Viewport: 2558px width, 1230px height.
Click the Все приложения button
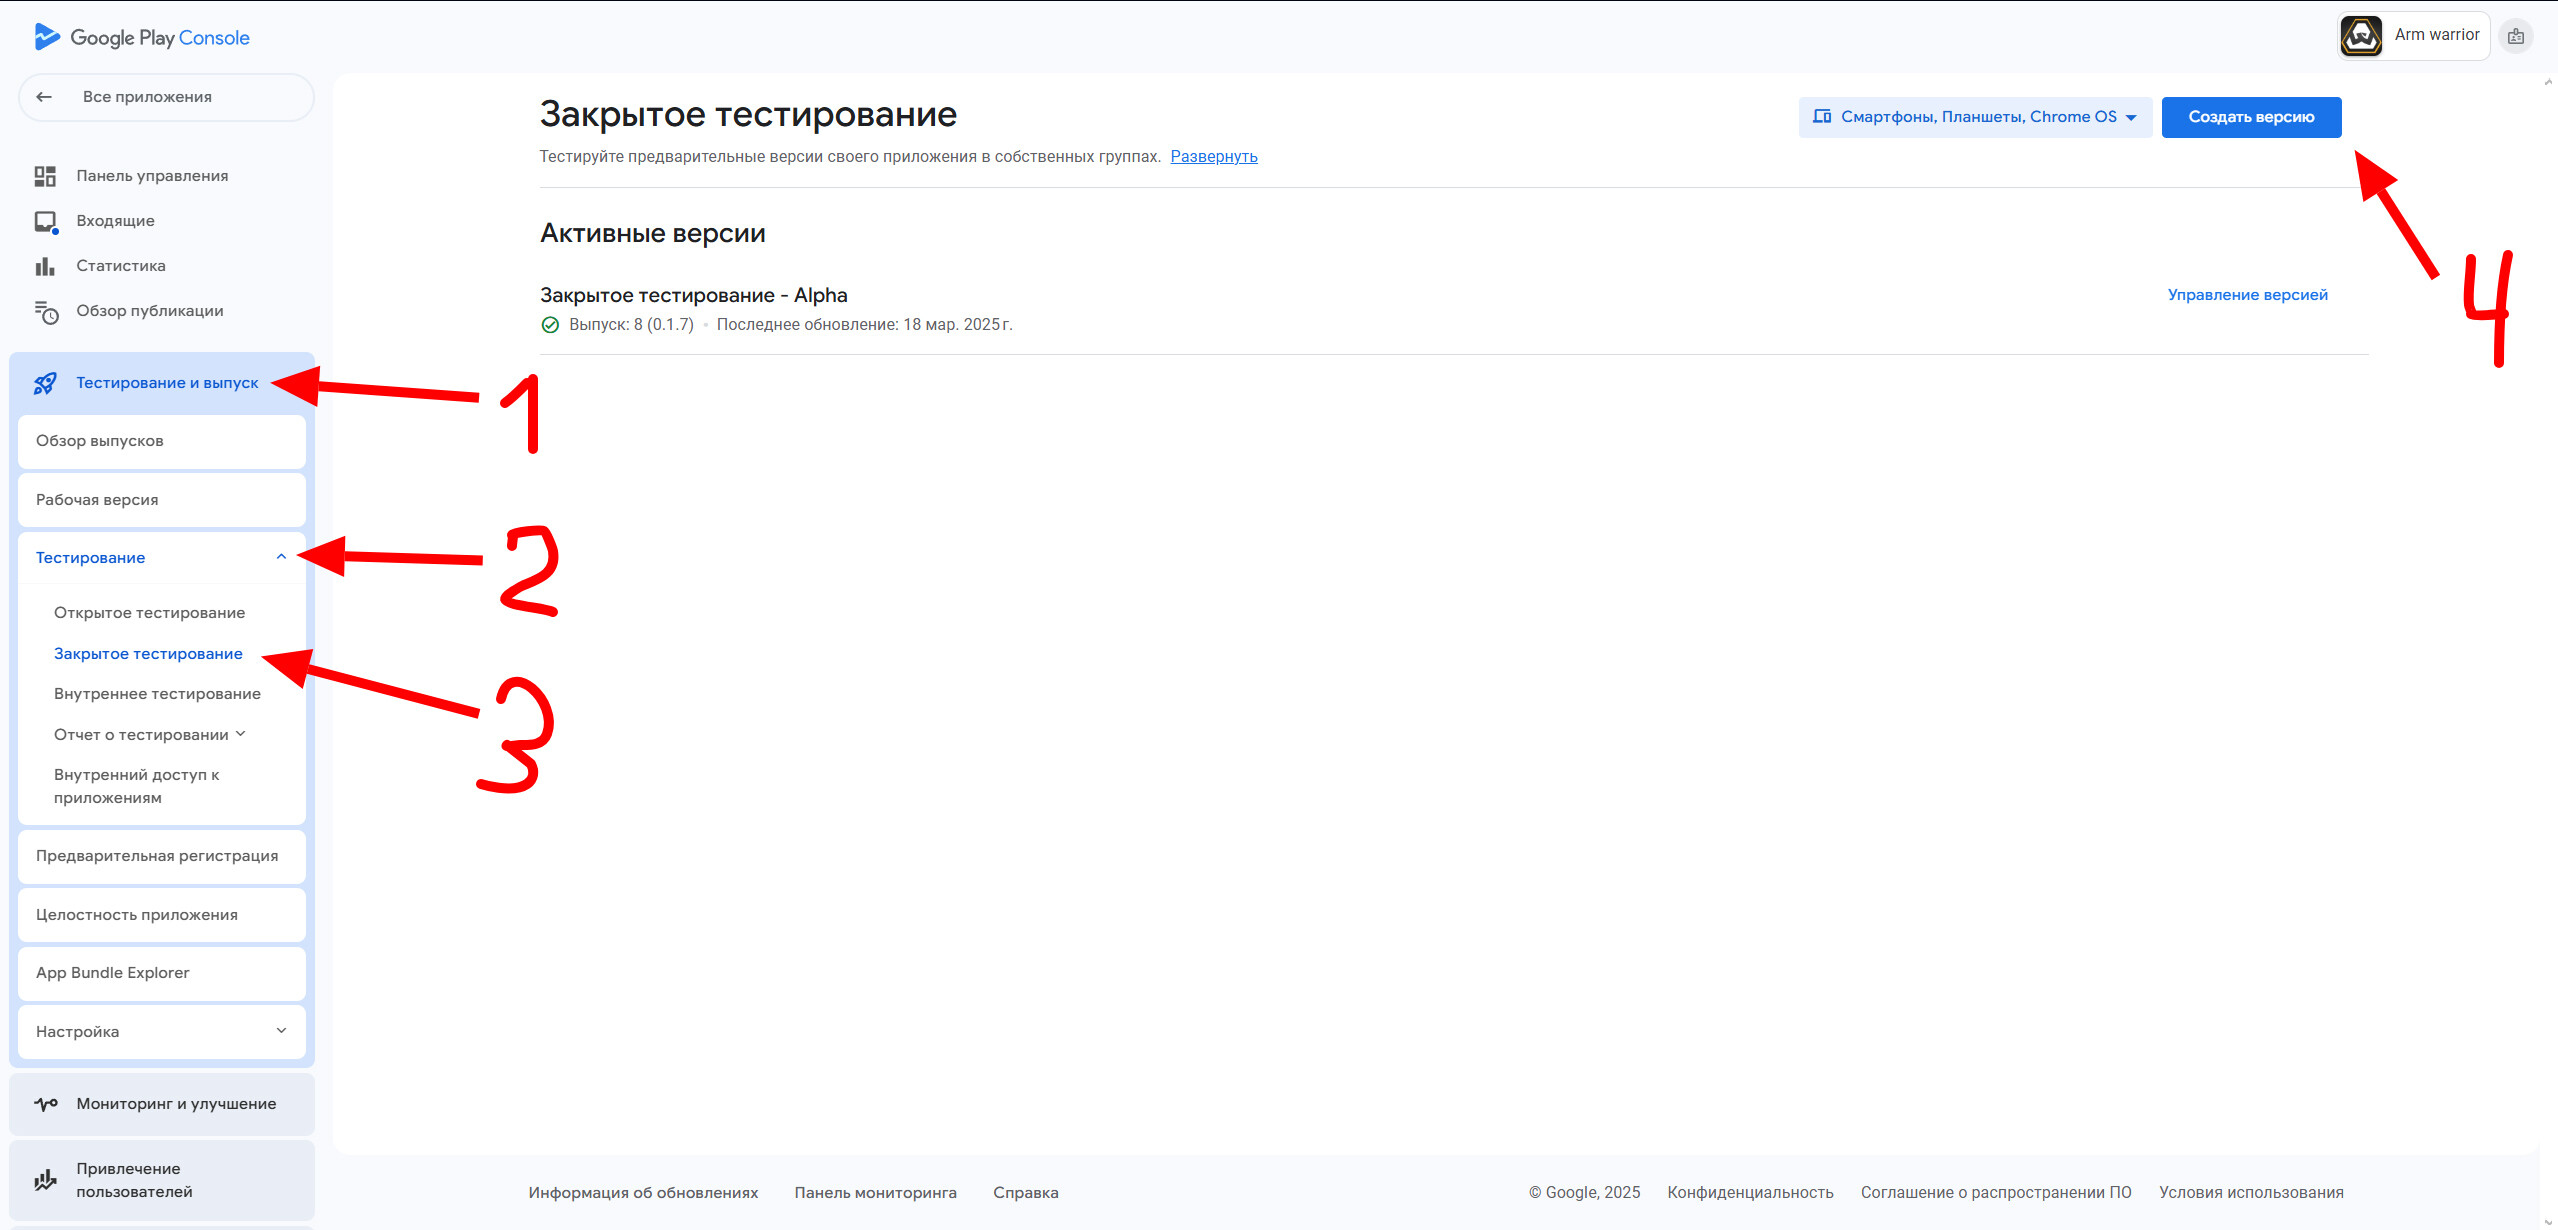tap(166, 97)
